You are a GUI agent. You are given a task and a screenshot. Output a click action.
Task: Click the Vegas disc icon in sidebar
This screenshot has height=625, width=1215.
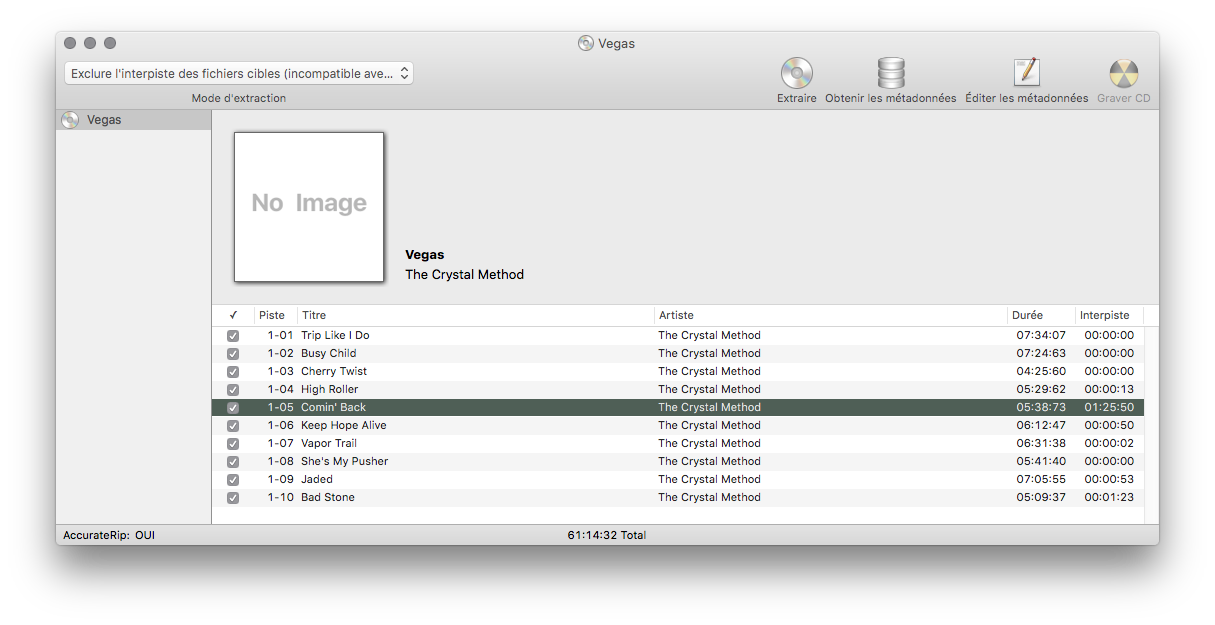click(x=70, y=120)
